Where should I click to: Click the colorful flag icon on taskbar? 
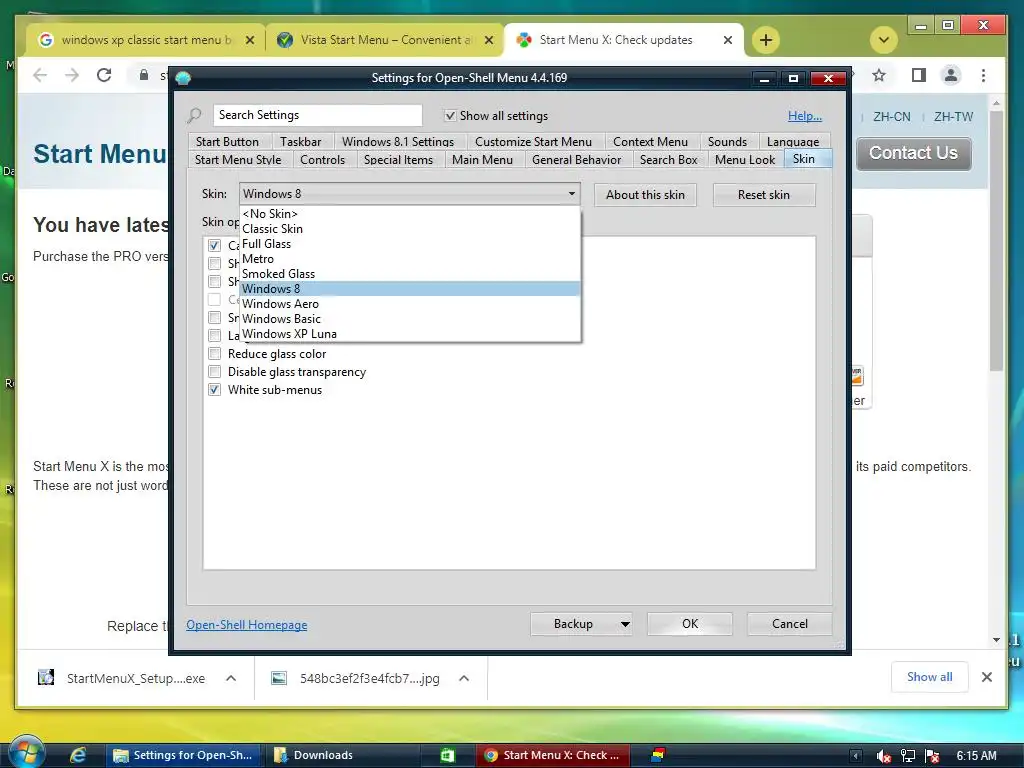coord(658,755)
